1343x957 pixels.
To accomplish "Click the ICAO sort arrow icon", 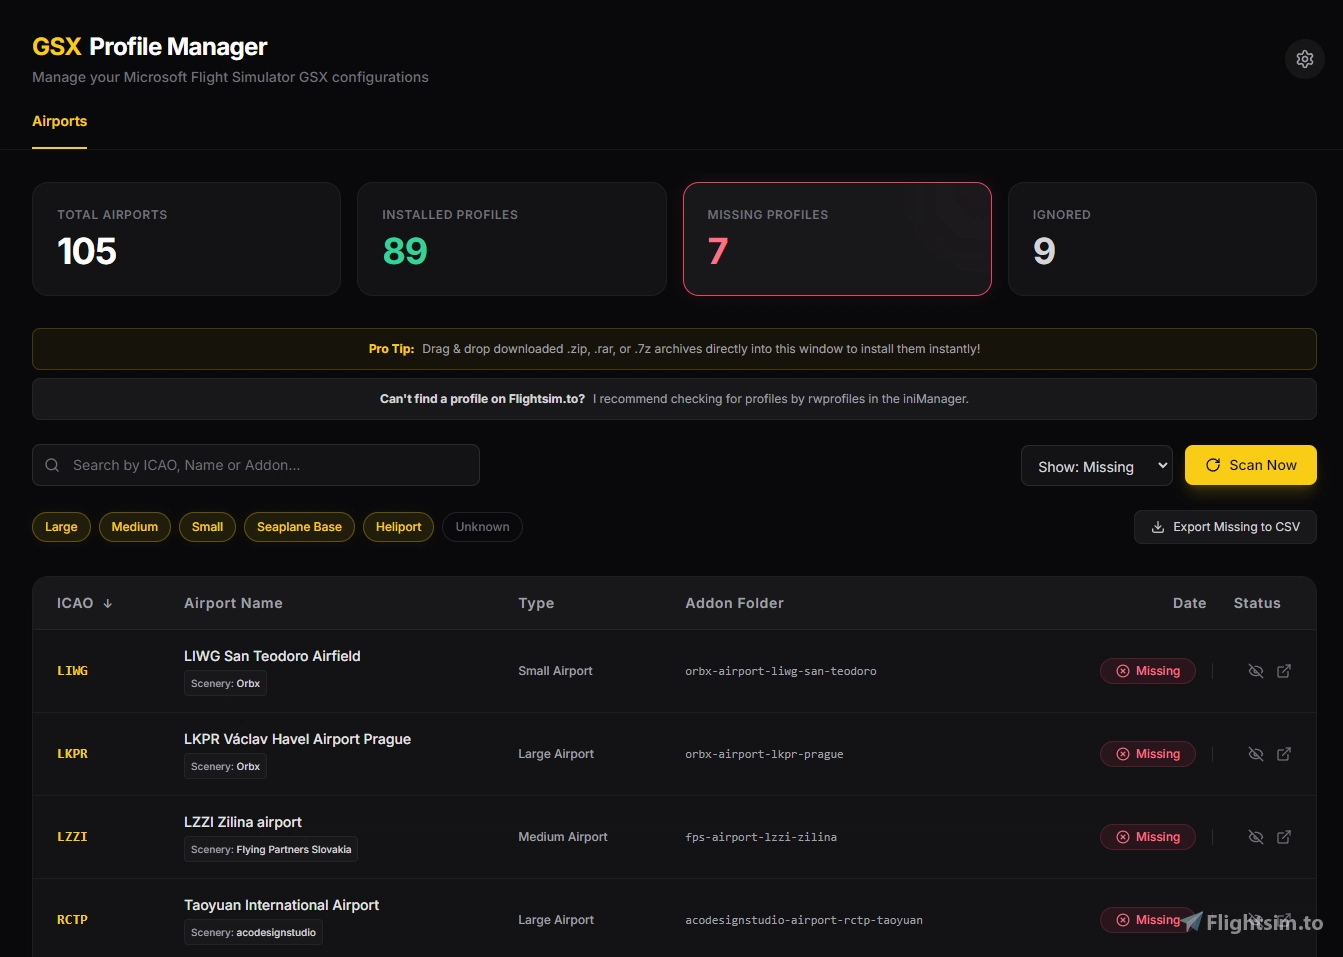I will tap(108, 604).
